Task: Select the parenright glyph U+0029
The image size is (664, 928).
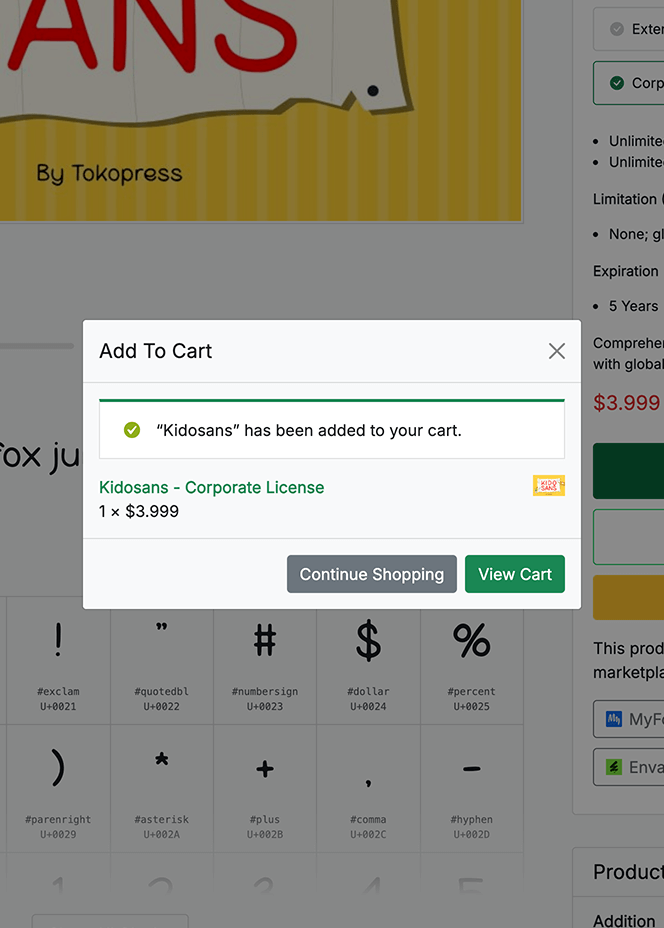Action: 58,789
